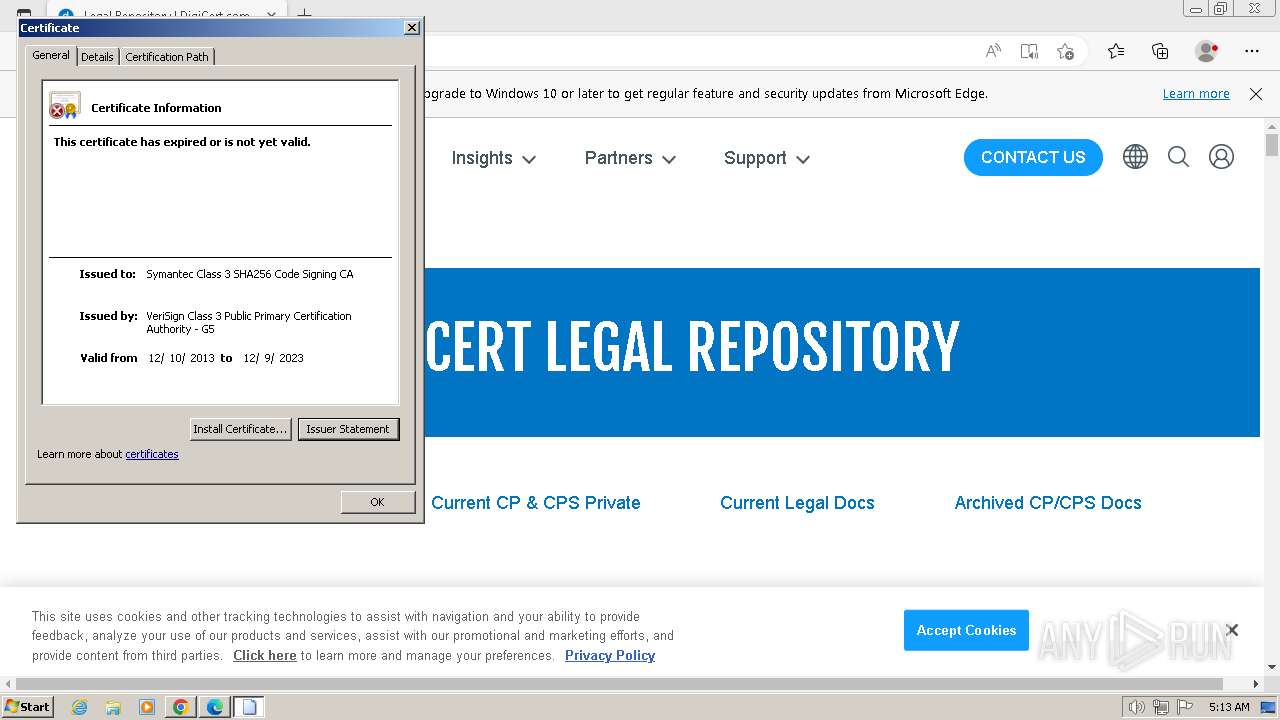Screen dimensions: 1280x720
Task: Close the cookie consent banner
Action: click(x=1232, y=630)
